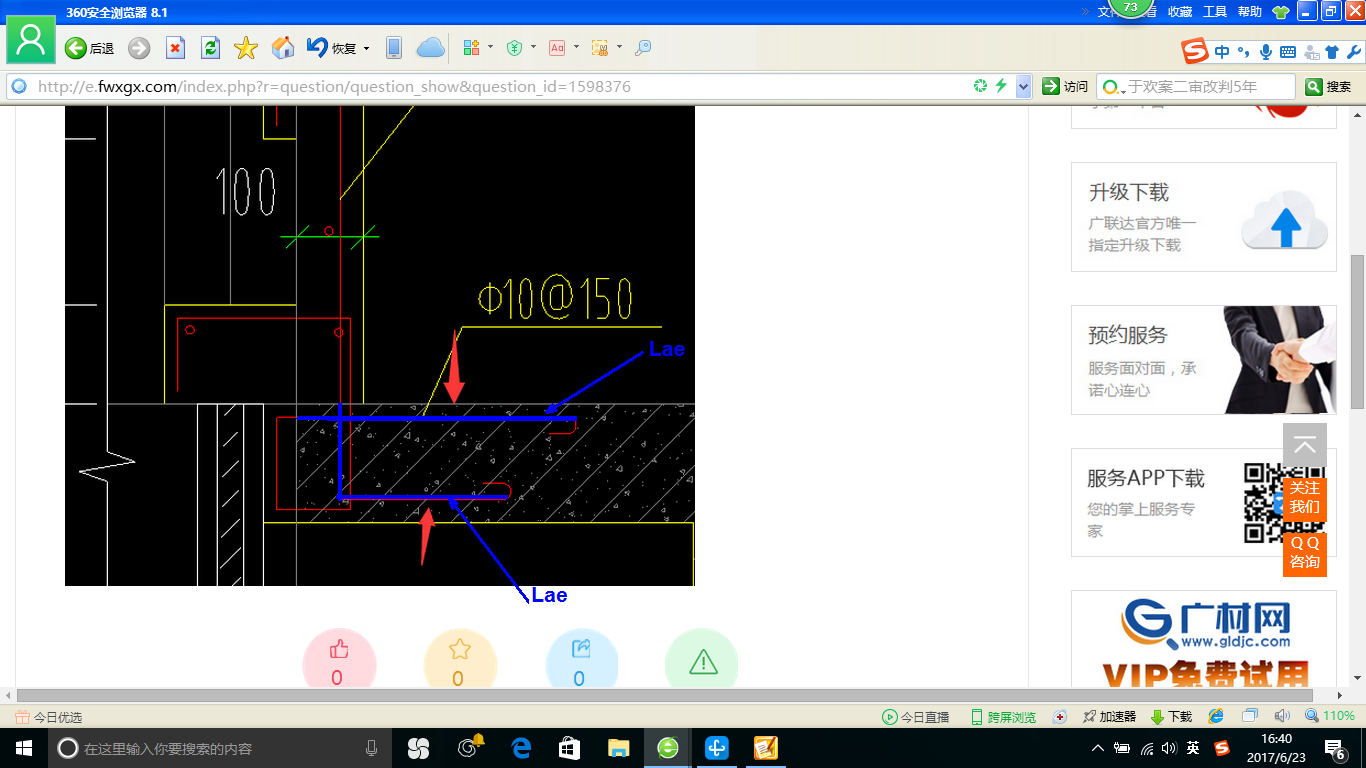Click 跨屏浏览 in the status bar
Image resolution: width=1366 pixels, height=768 pixels.
click(1003, 717)
